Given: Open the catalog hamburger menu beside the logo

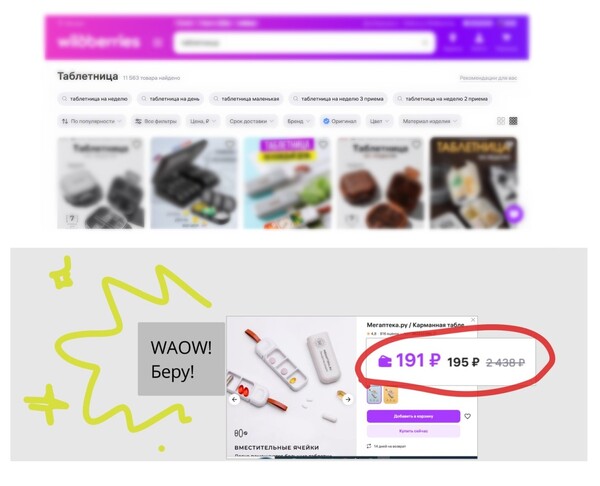Looking at the screenshot, I should coord(158,42).
